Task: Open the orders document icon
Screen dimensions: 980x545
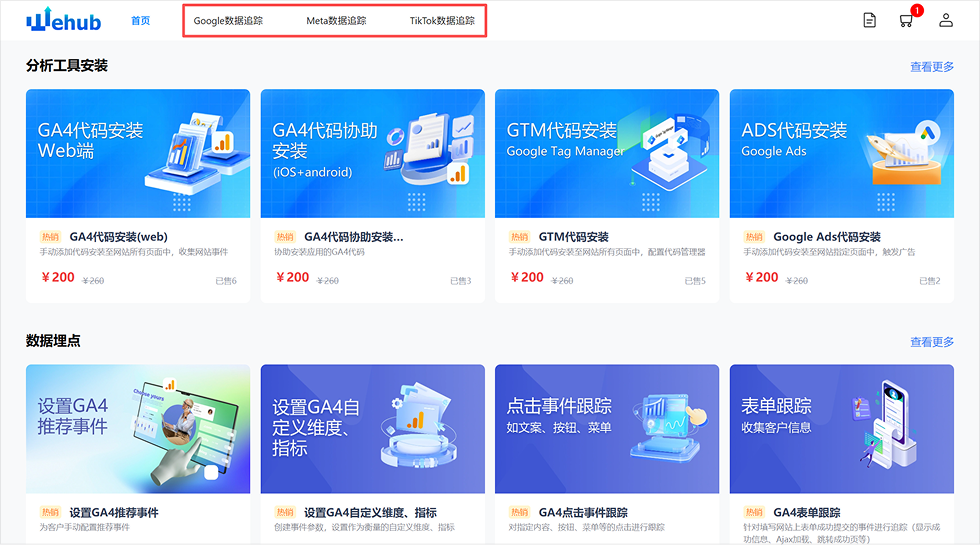Action: pos(870,20)
